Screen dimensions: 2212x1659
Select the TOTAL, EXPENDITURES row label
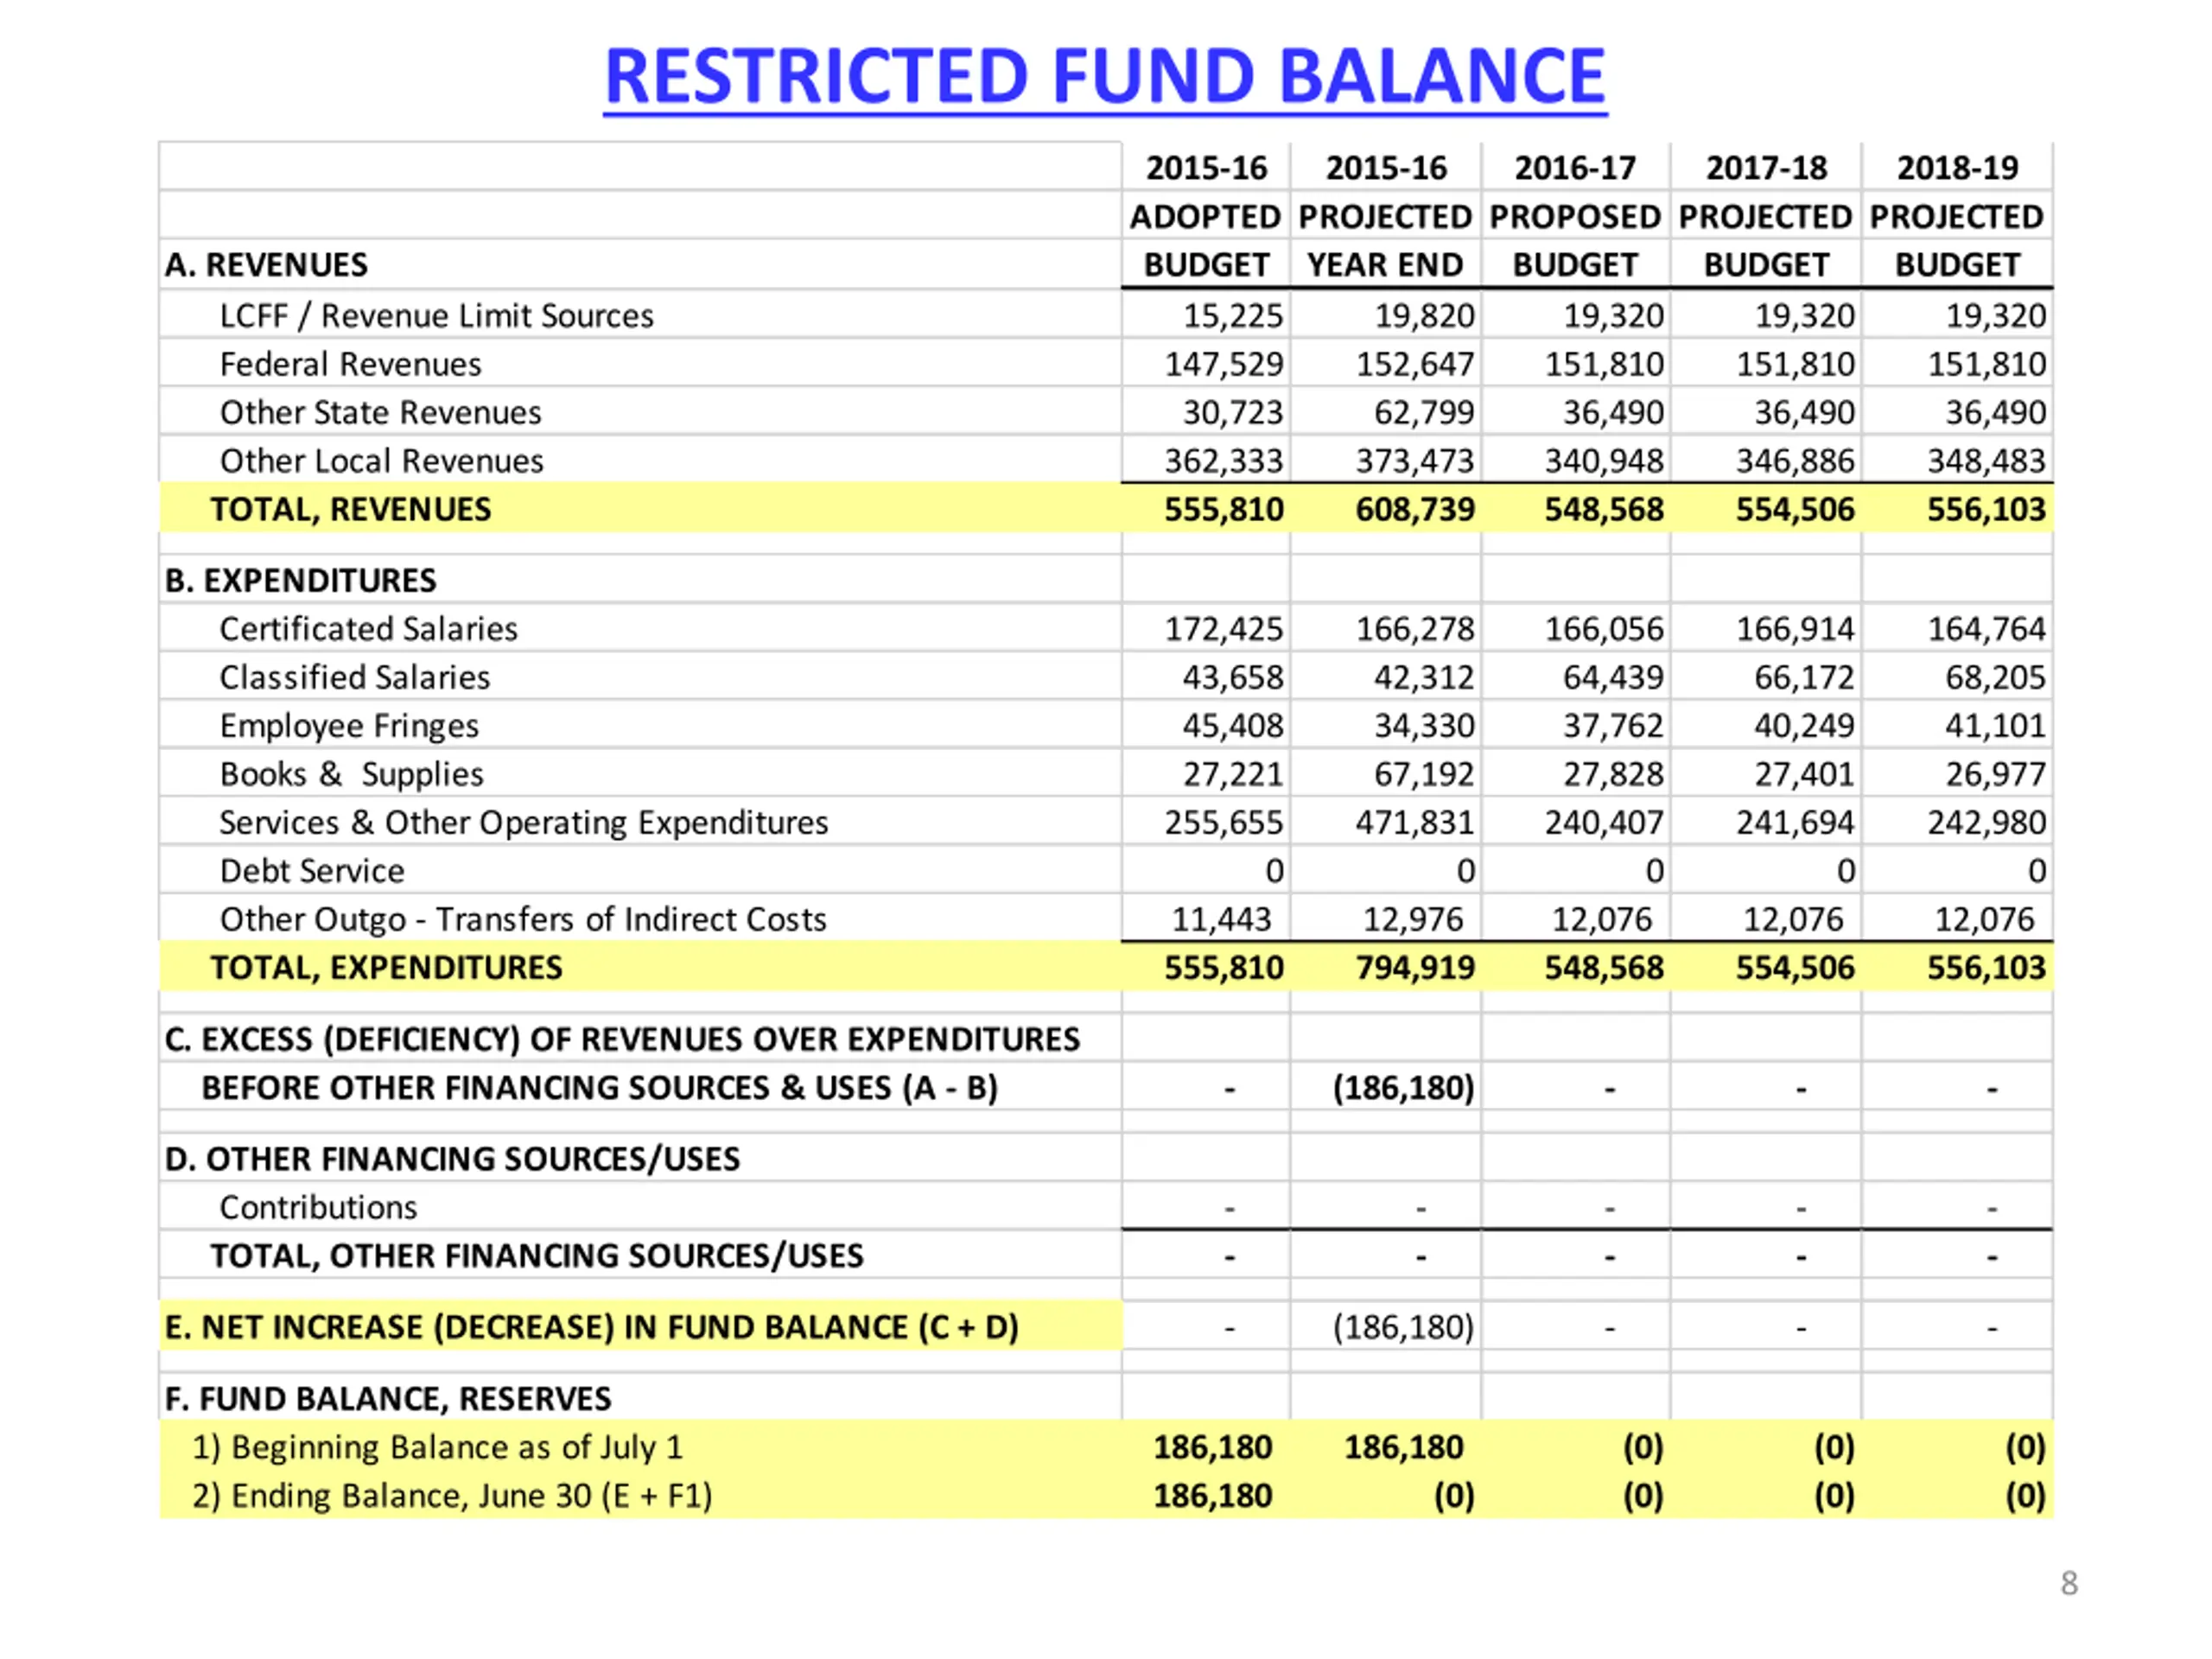tap(385, 967)
